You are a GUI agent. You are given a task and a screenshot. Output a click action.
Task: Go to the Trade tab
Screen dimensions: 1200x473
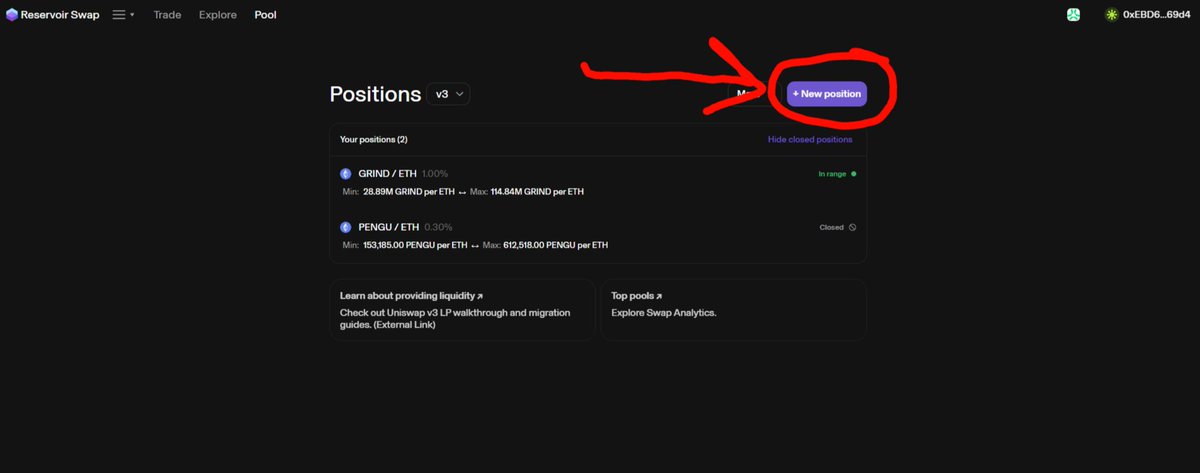pyautogui.click(x=168, y=15)
